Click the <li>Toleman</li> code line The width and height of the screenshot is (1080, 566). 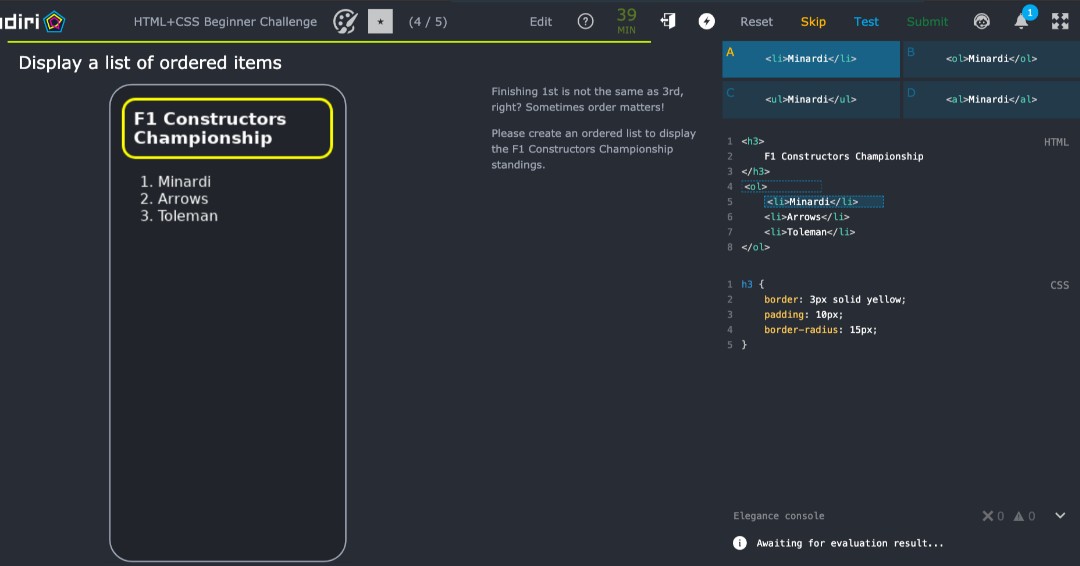(x=809, y=232)
